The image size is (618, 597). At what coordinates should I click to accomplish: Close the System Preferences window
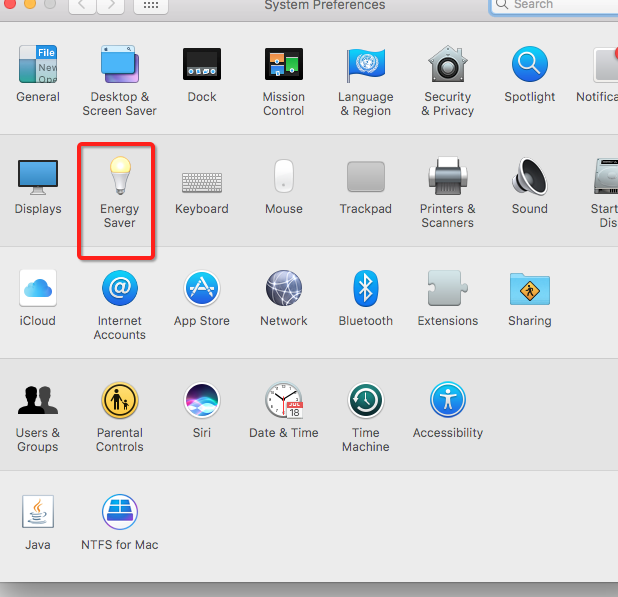tap(9, 3)
